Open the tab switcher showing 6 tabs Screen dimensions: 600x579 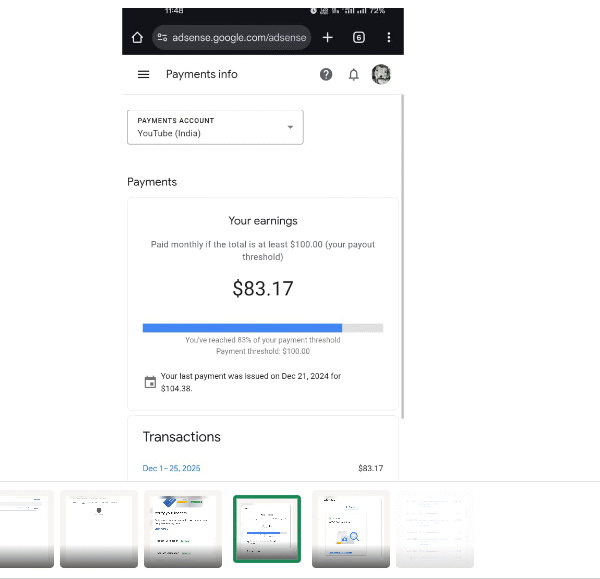click(359, 38)
